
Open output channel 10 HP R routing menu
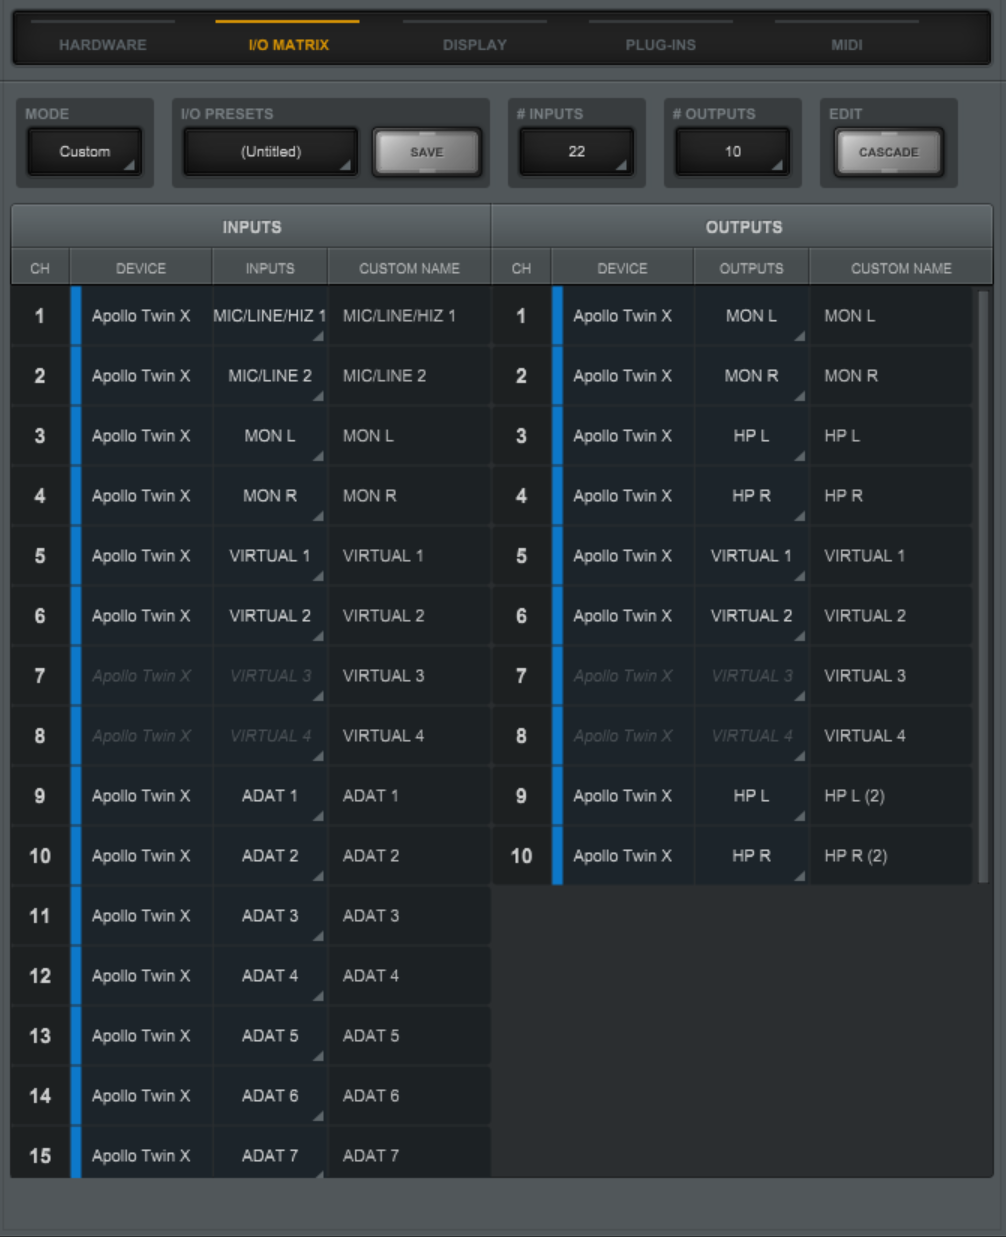coord(751,856)
